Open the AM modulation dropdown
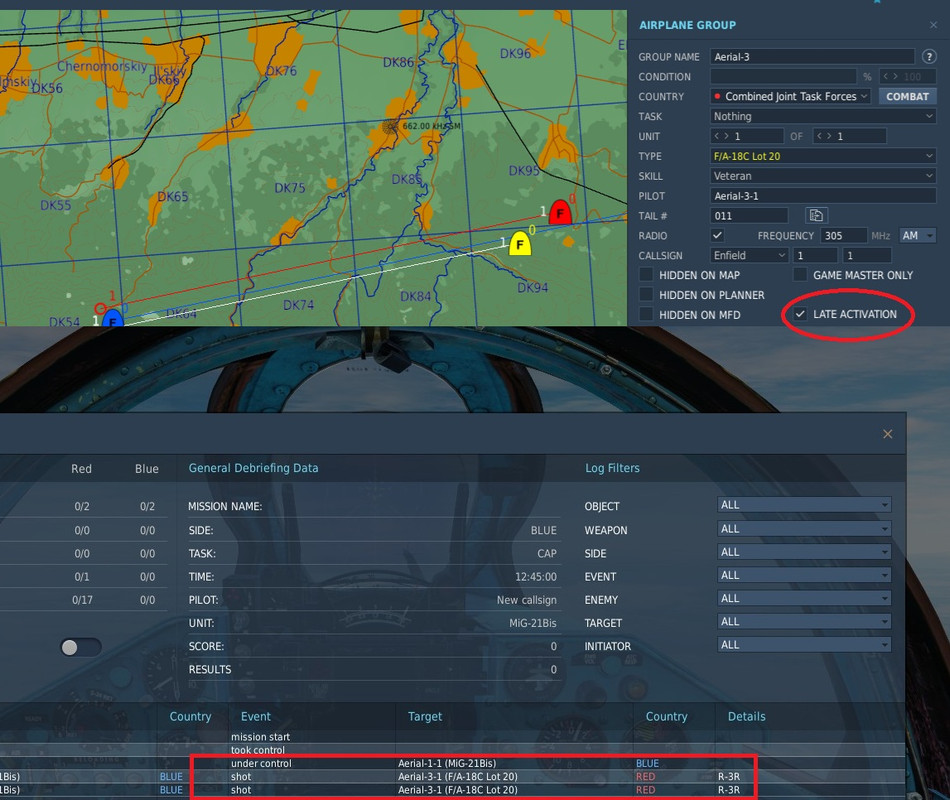The height and width of the screenshot is (800, 950). 917,235
